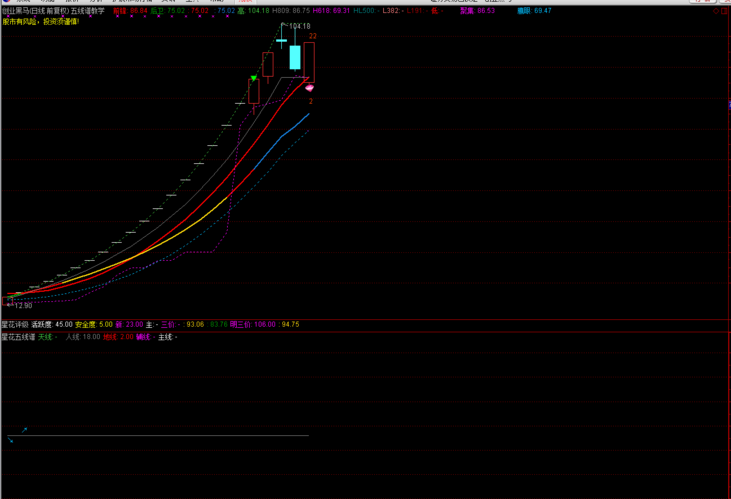Select the last tall red hollow candlestick
This screenshot has height=499, width=731.
pos(309,62)
